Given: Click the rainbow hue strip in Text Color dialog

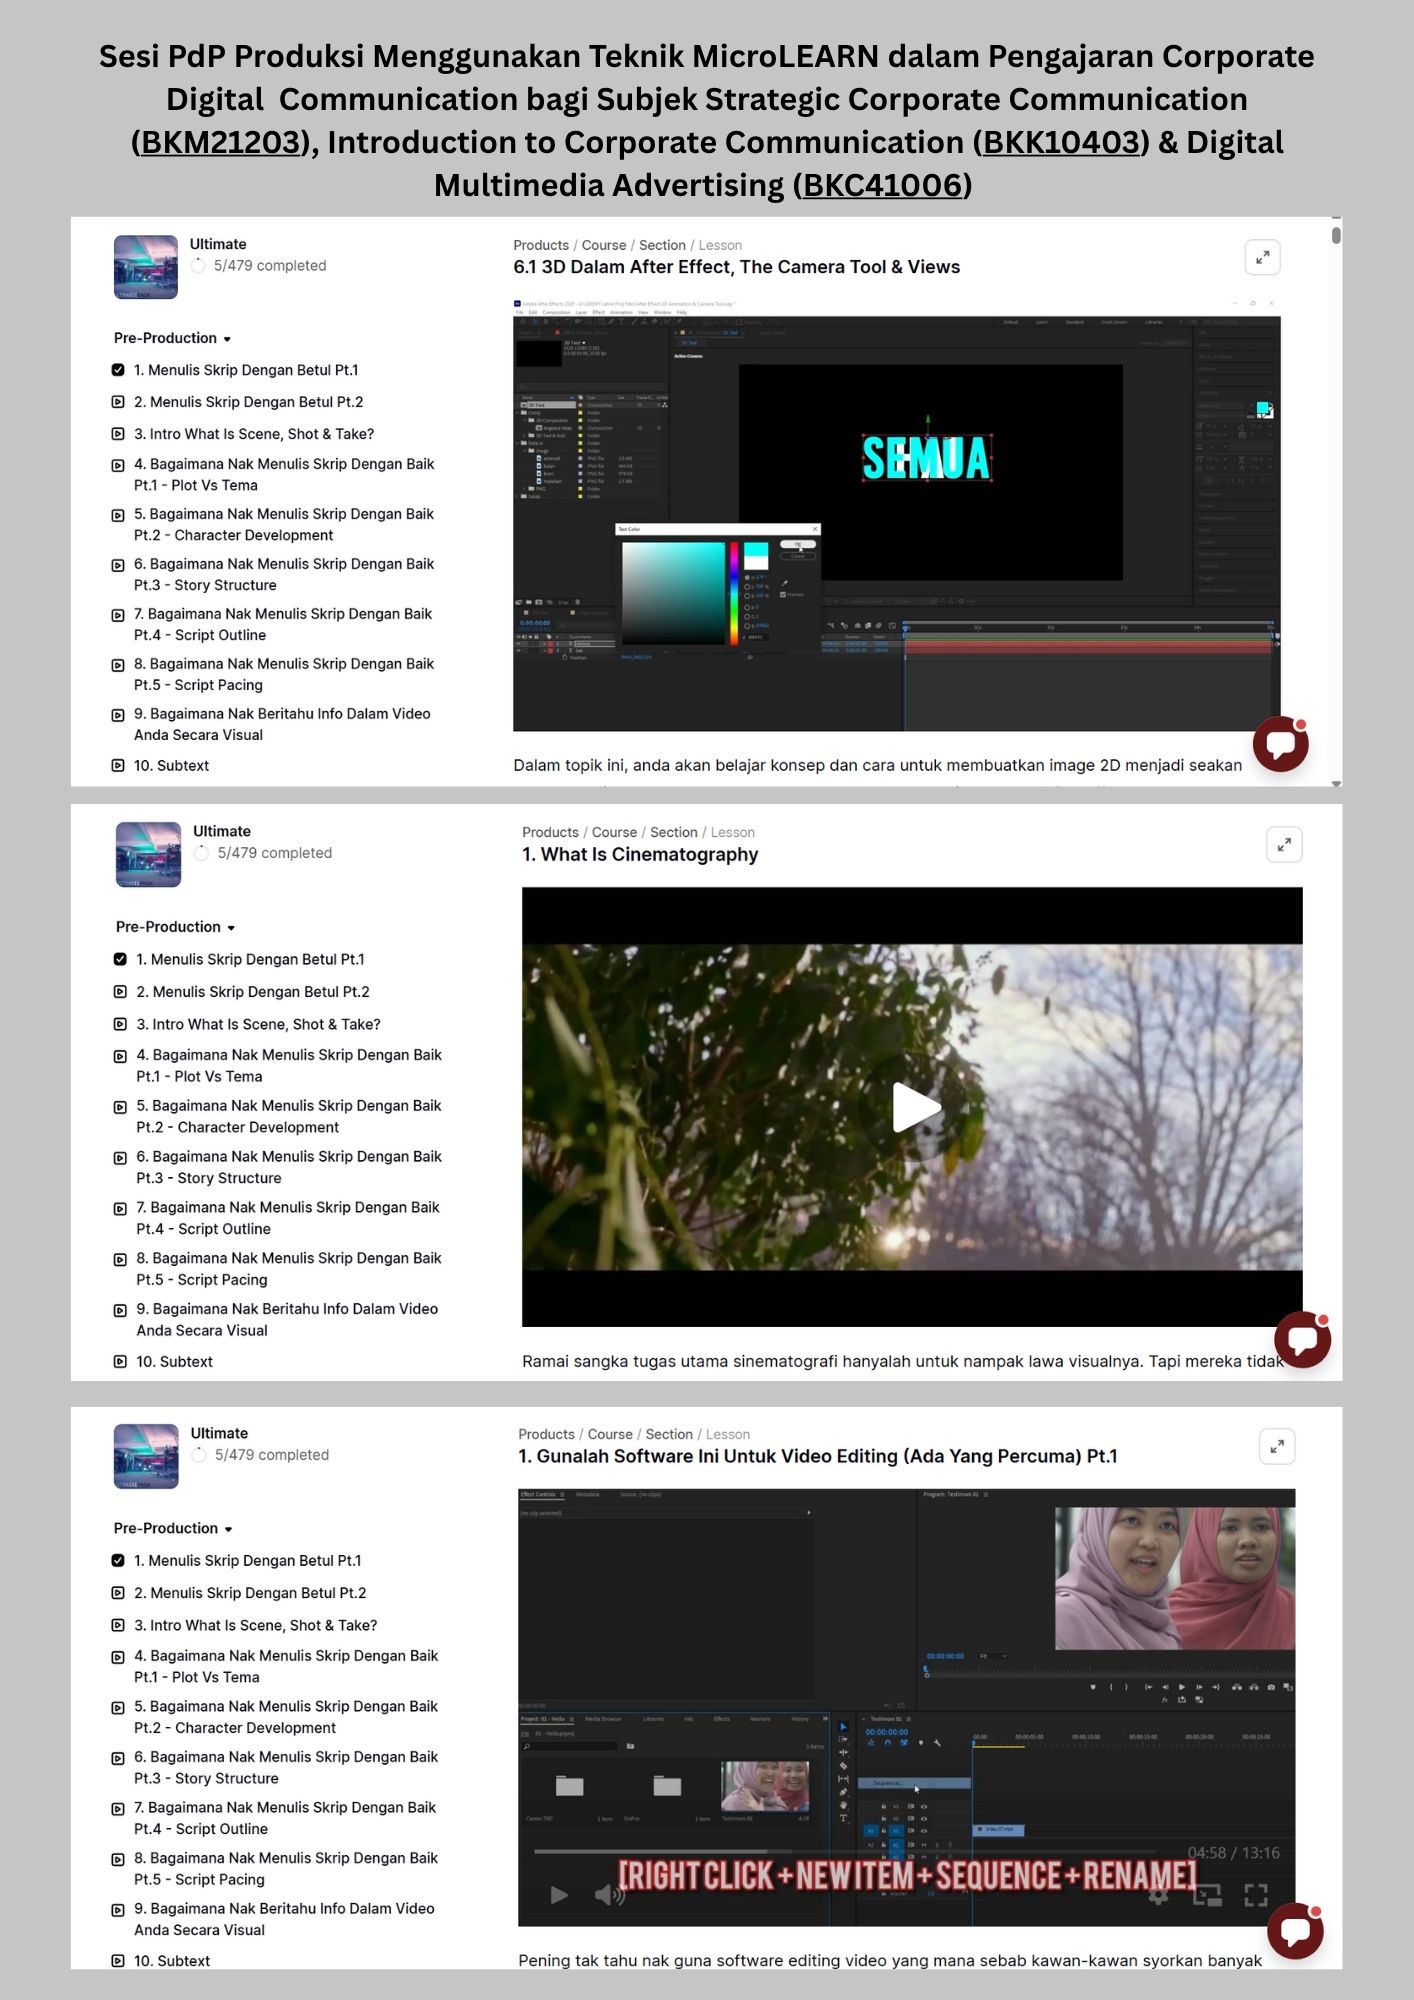Looking at the screenshot, I should [x=734, y=593].
